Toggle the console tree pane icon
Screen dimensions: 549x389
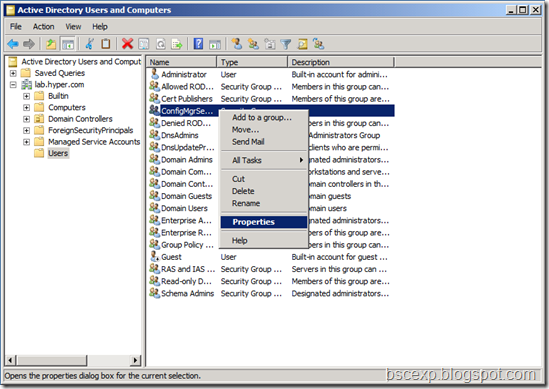pyautogui.click(x=68, y=44)
